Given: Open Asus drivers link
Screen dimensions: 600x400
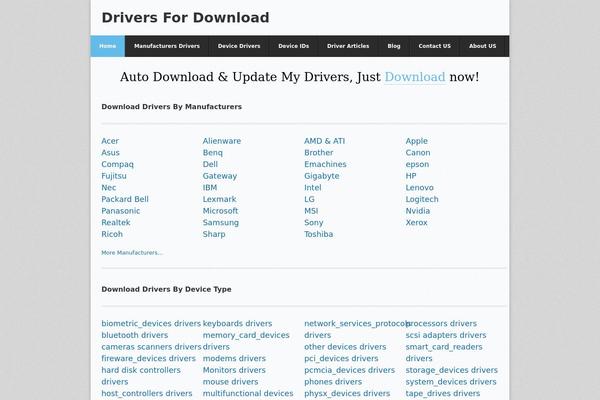Looking at the screenshot, I should pyautogui.click(x=111, y=152).
